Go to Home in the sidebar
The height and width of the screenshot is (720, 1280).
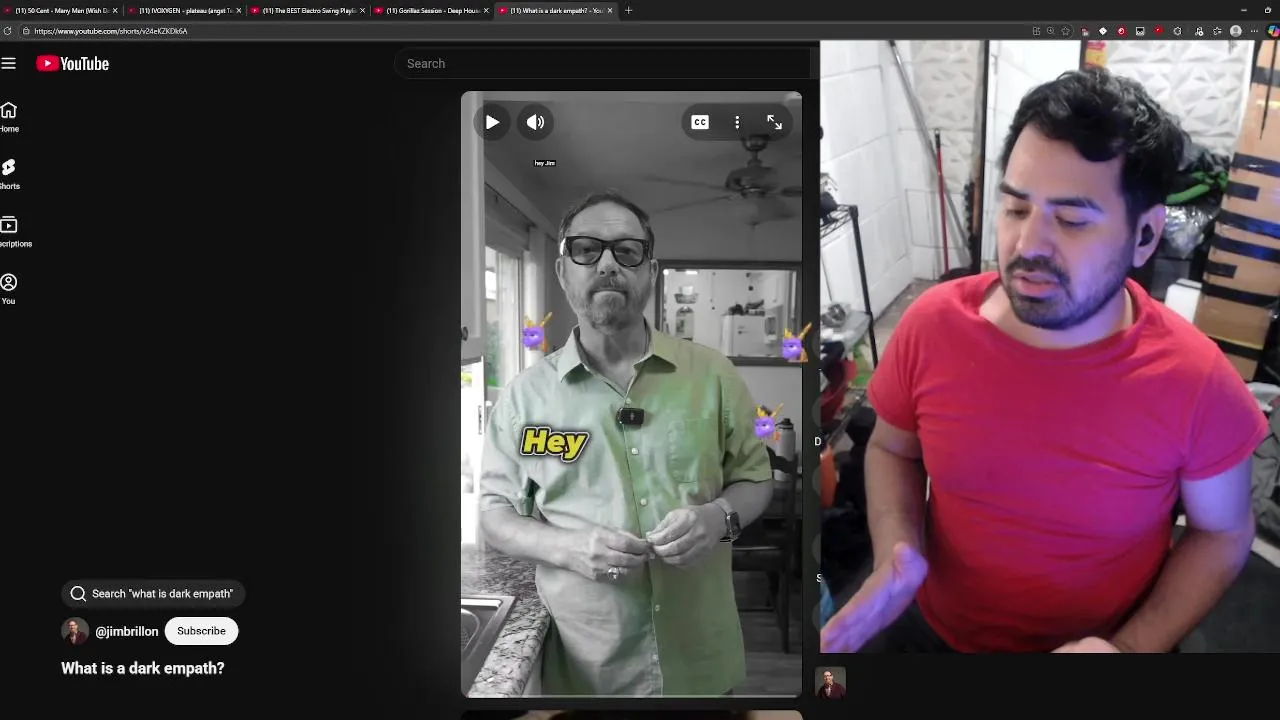tap(9, 116)
